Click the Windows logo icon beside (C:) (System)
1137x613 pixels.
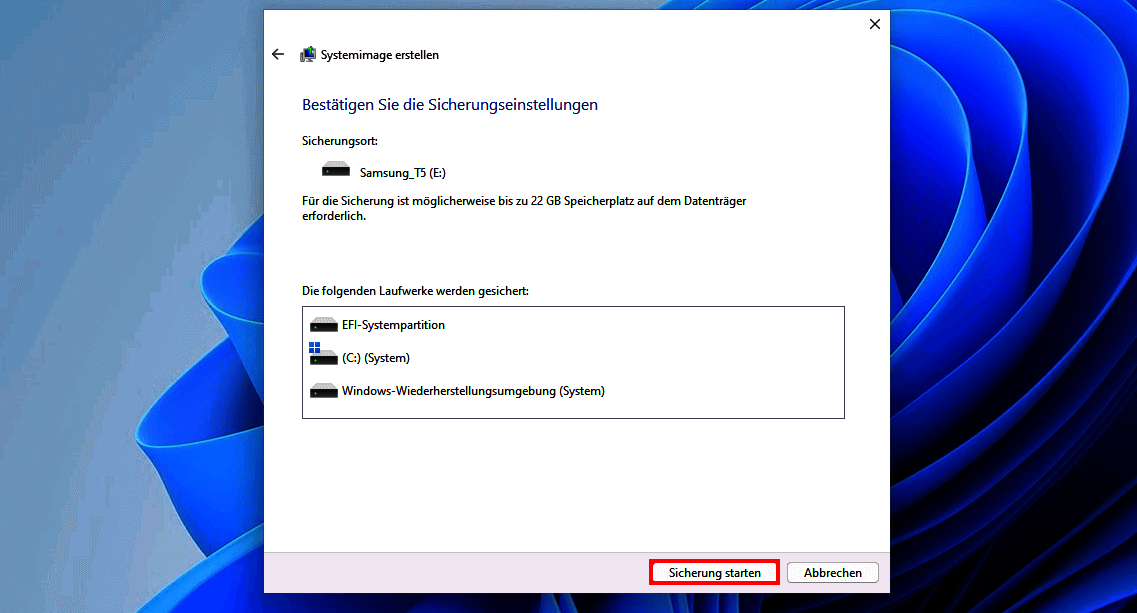314,348
